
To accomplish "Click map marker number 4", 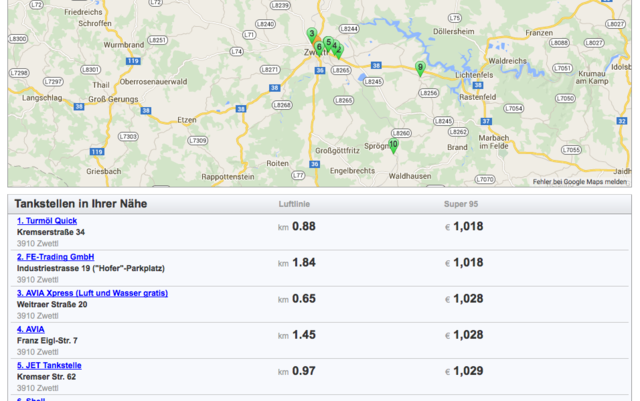I will click(x=334, y=46).
